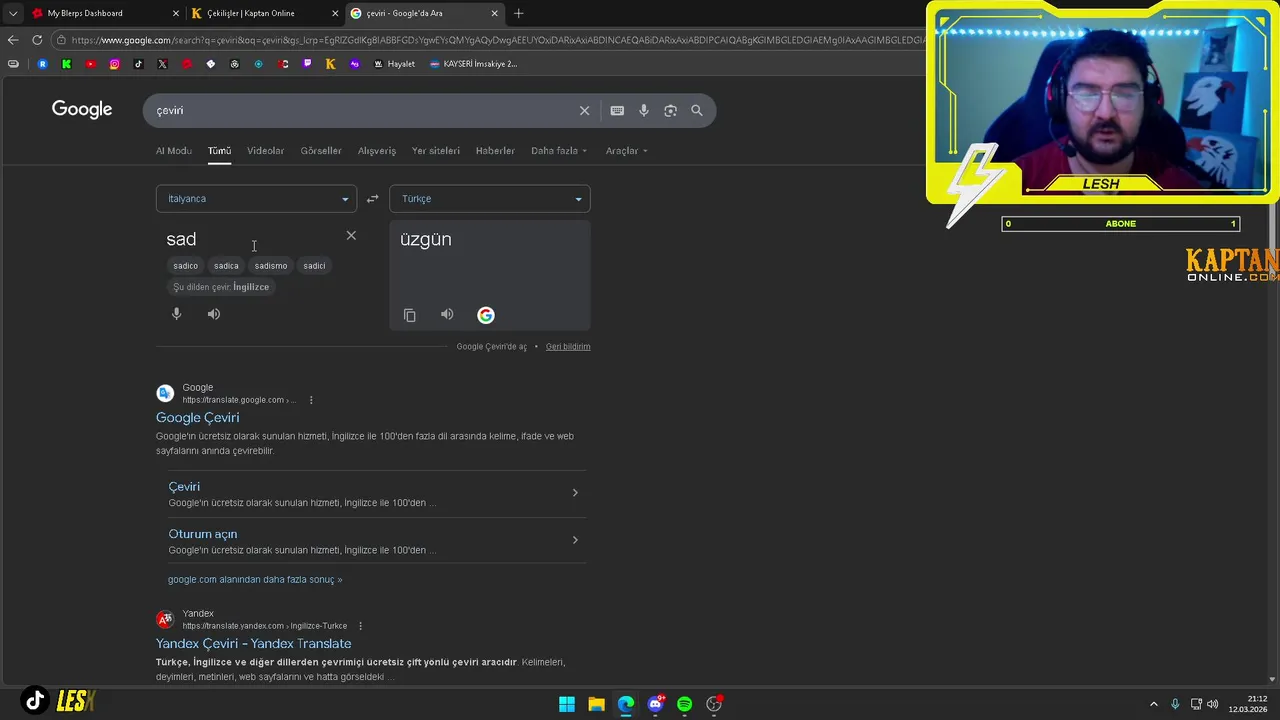Open options for Yandex Çeviri result

(360, 626)
